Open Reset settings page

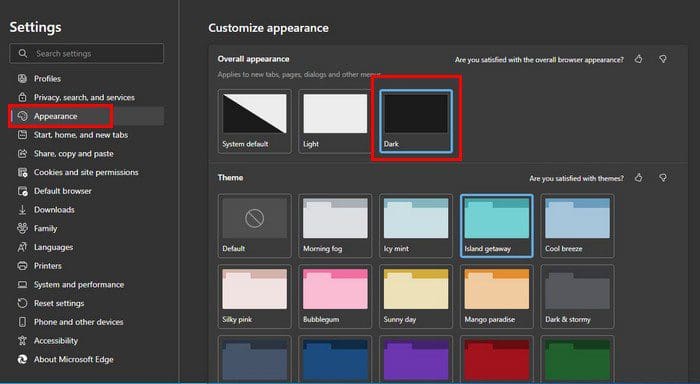click(x=87, y=303)
